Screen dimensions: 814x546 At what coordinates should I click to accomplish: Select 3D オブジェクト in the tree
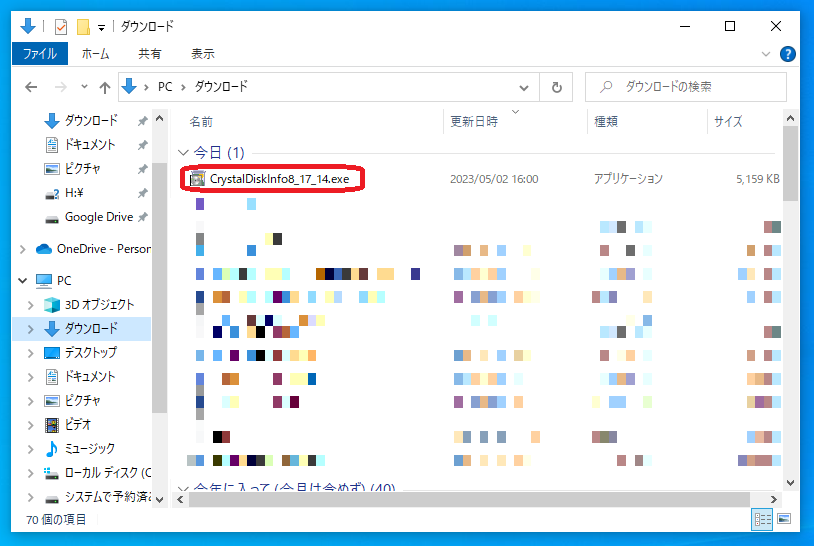[99, 305]
